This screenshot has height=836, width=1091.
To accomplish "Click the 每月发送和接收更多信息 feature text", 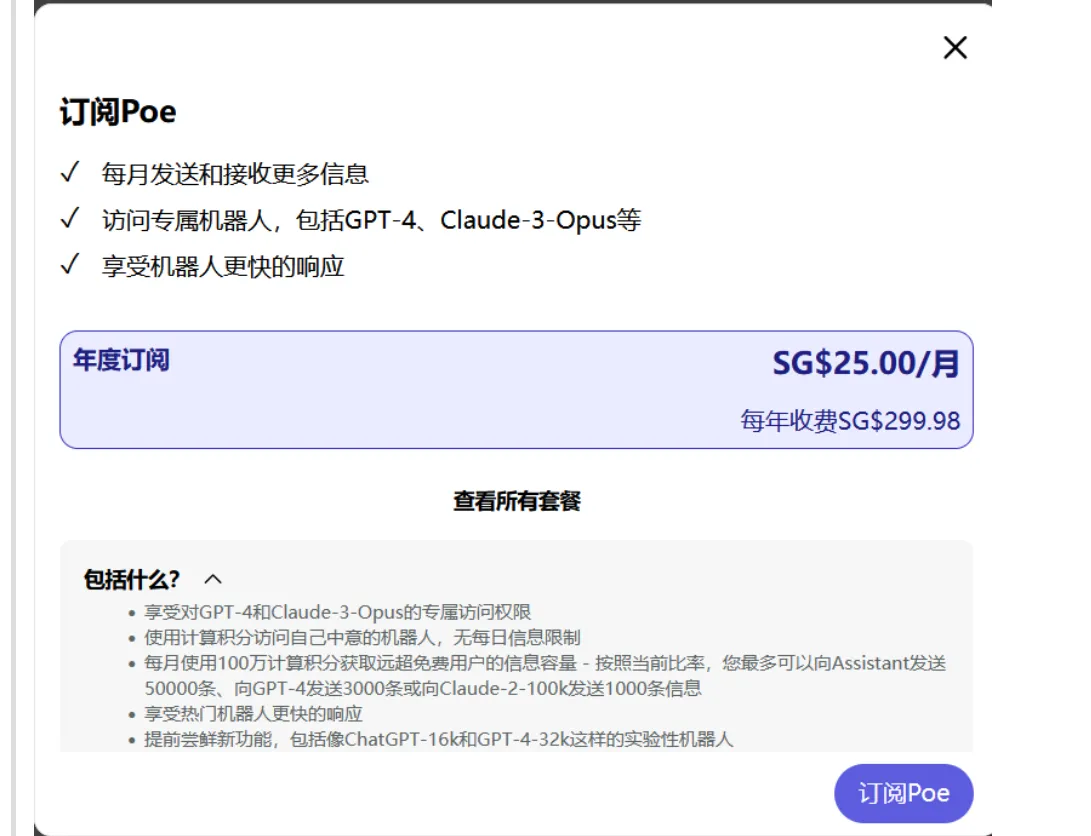I will tap(235, 174).
